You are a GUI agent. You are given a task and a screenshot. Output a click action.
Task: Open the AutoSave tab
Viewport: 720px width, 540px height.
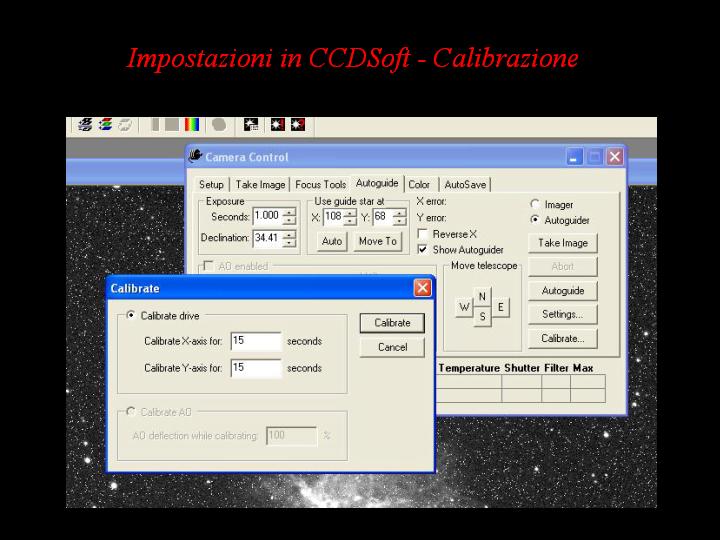465,185
